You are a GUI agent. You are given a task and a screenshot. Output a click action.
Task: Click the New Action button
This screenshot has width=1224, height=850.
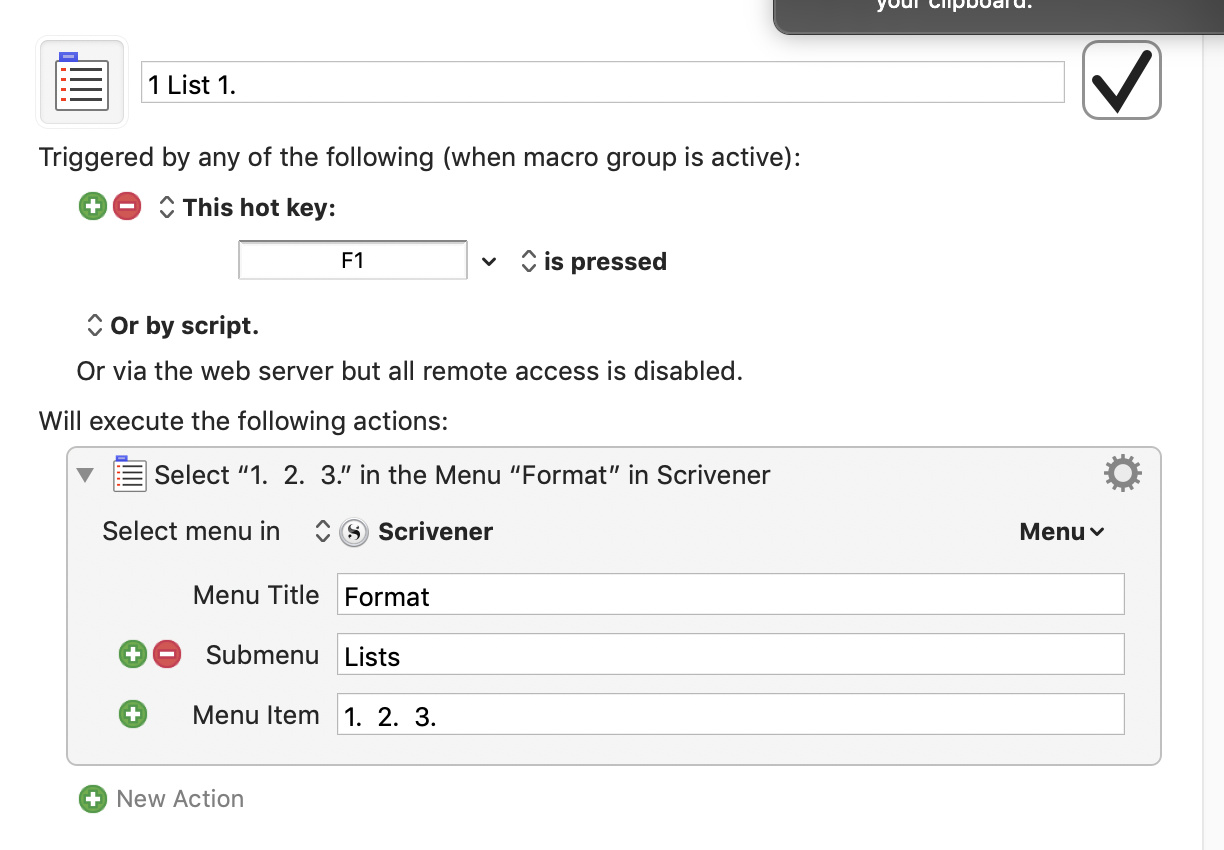(x=180, y=799)
